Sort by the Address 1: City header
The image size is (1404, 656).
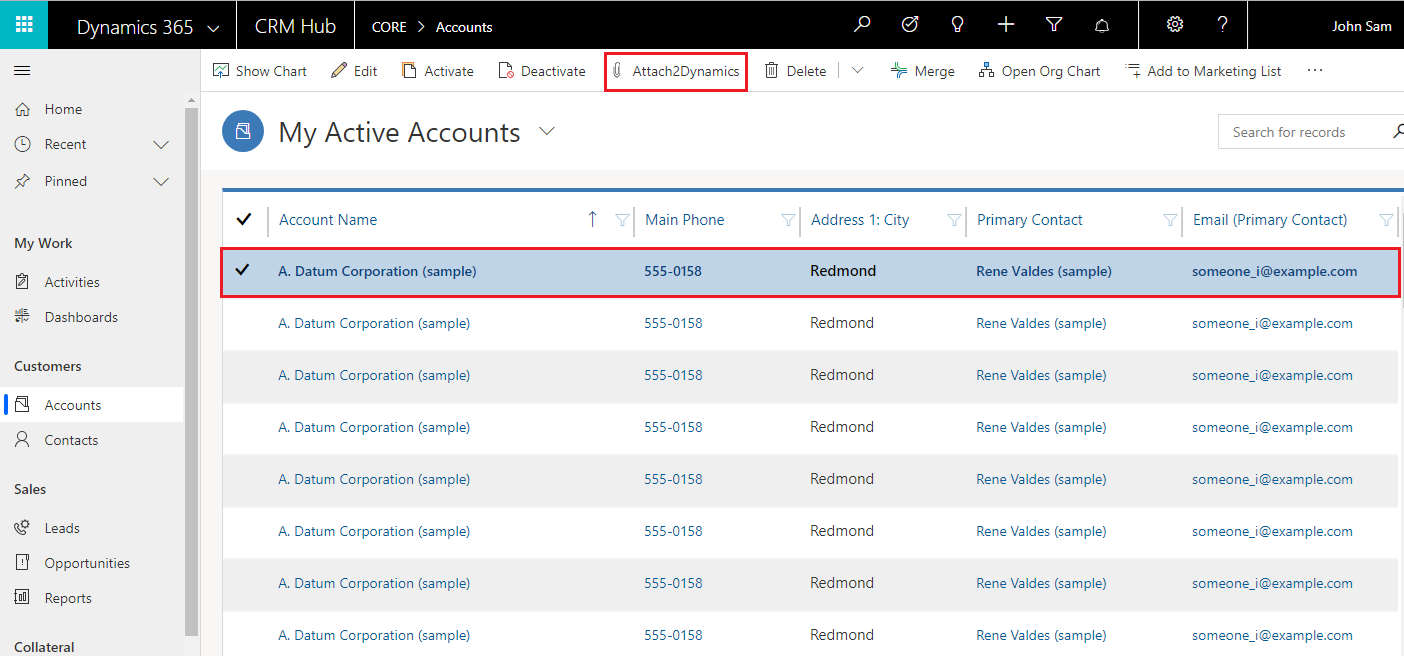860,220
